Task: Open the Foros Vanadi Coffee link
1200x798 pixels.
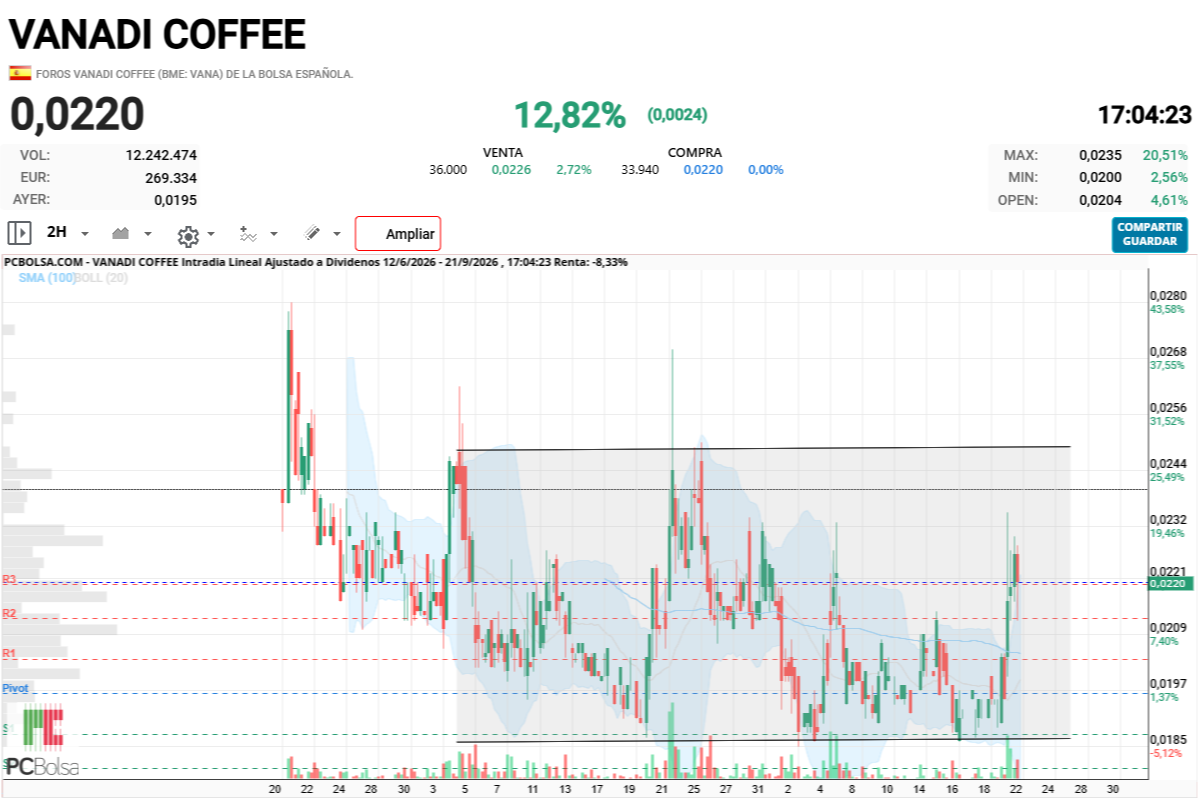Action: coord(194,74)
